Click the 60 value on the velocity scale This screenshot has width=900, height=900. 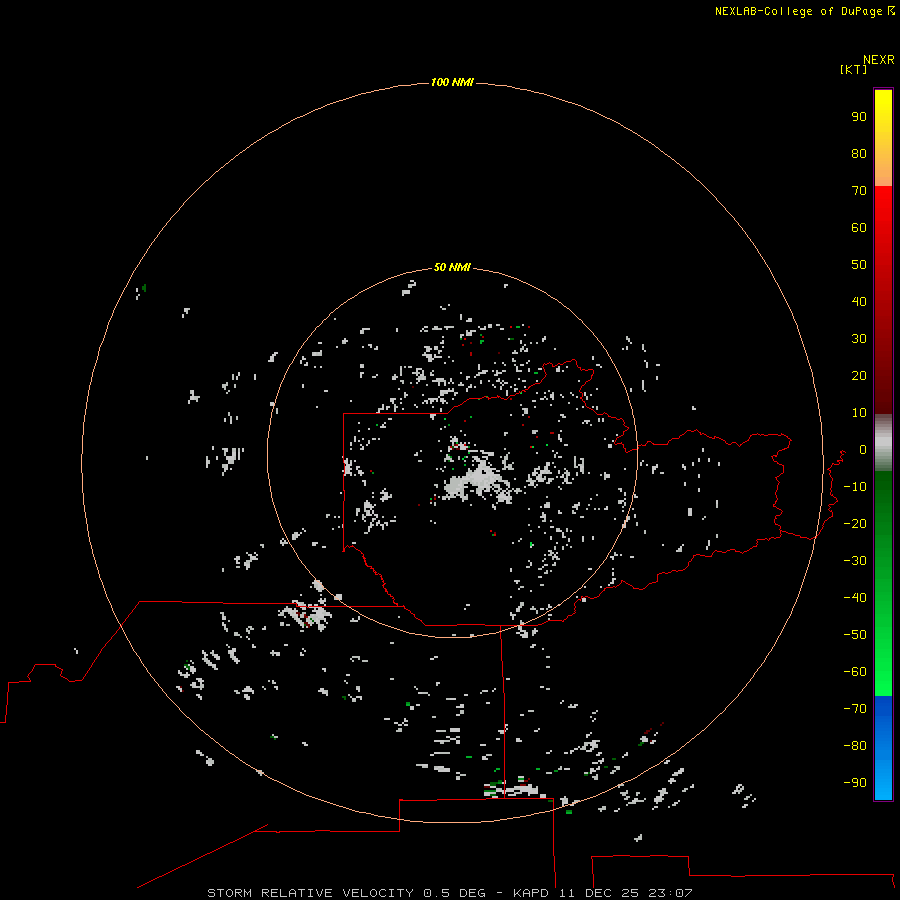[x=859, y=228]
